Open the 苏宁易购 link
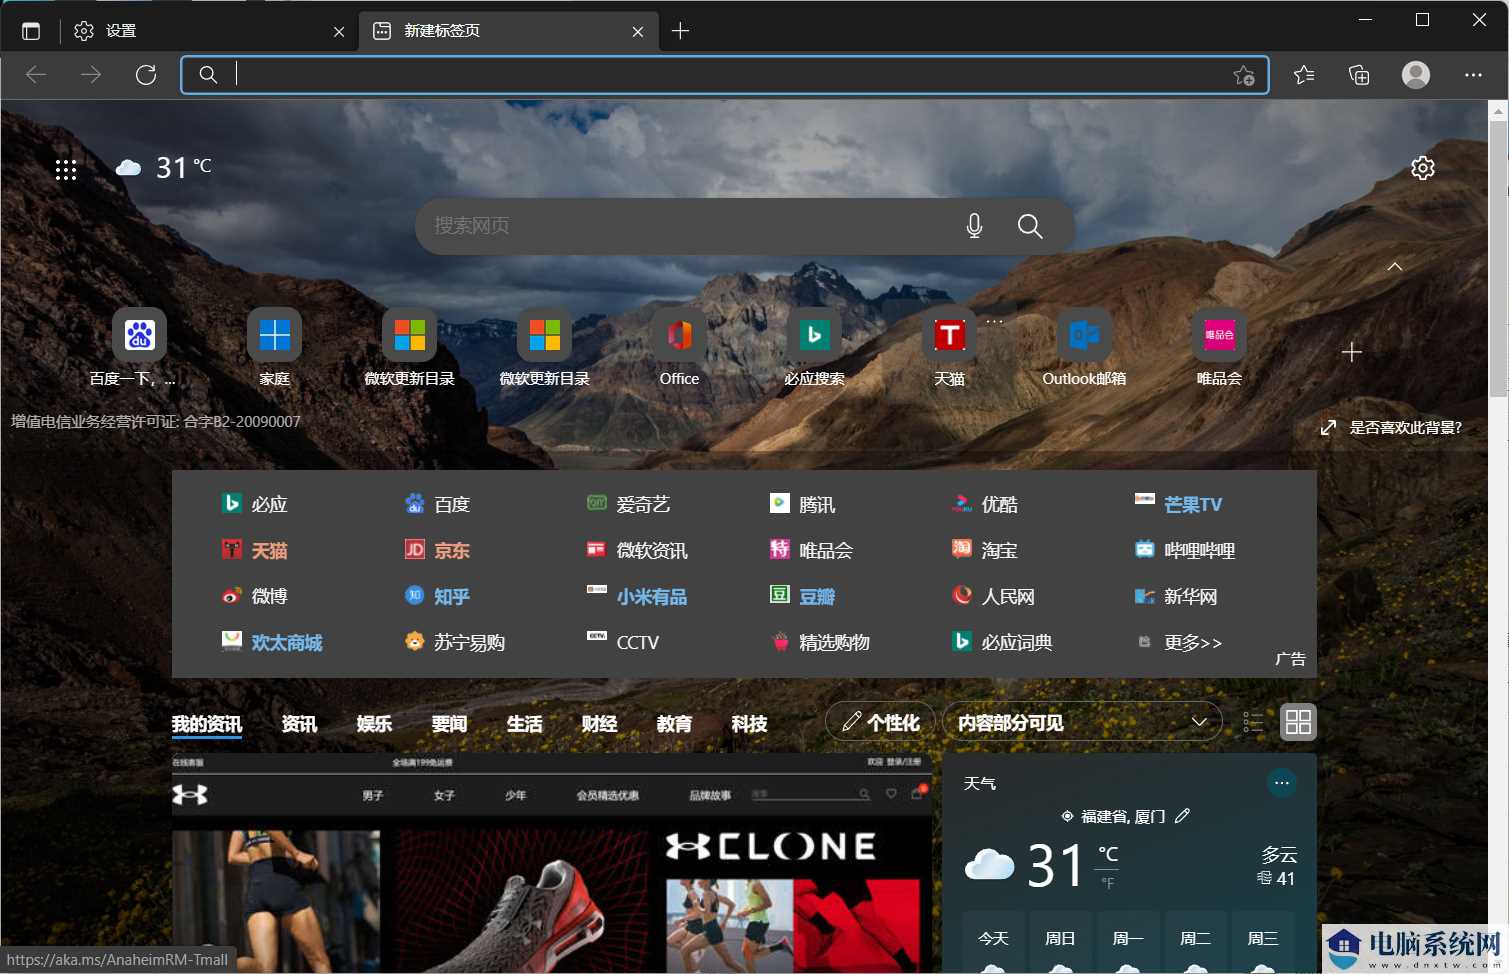 pyautogui.click(x=455, y=642)
